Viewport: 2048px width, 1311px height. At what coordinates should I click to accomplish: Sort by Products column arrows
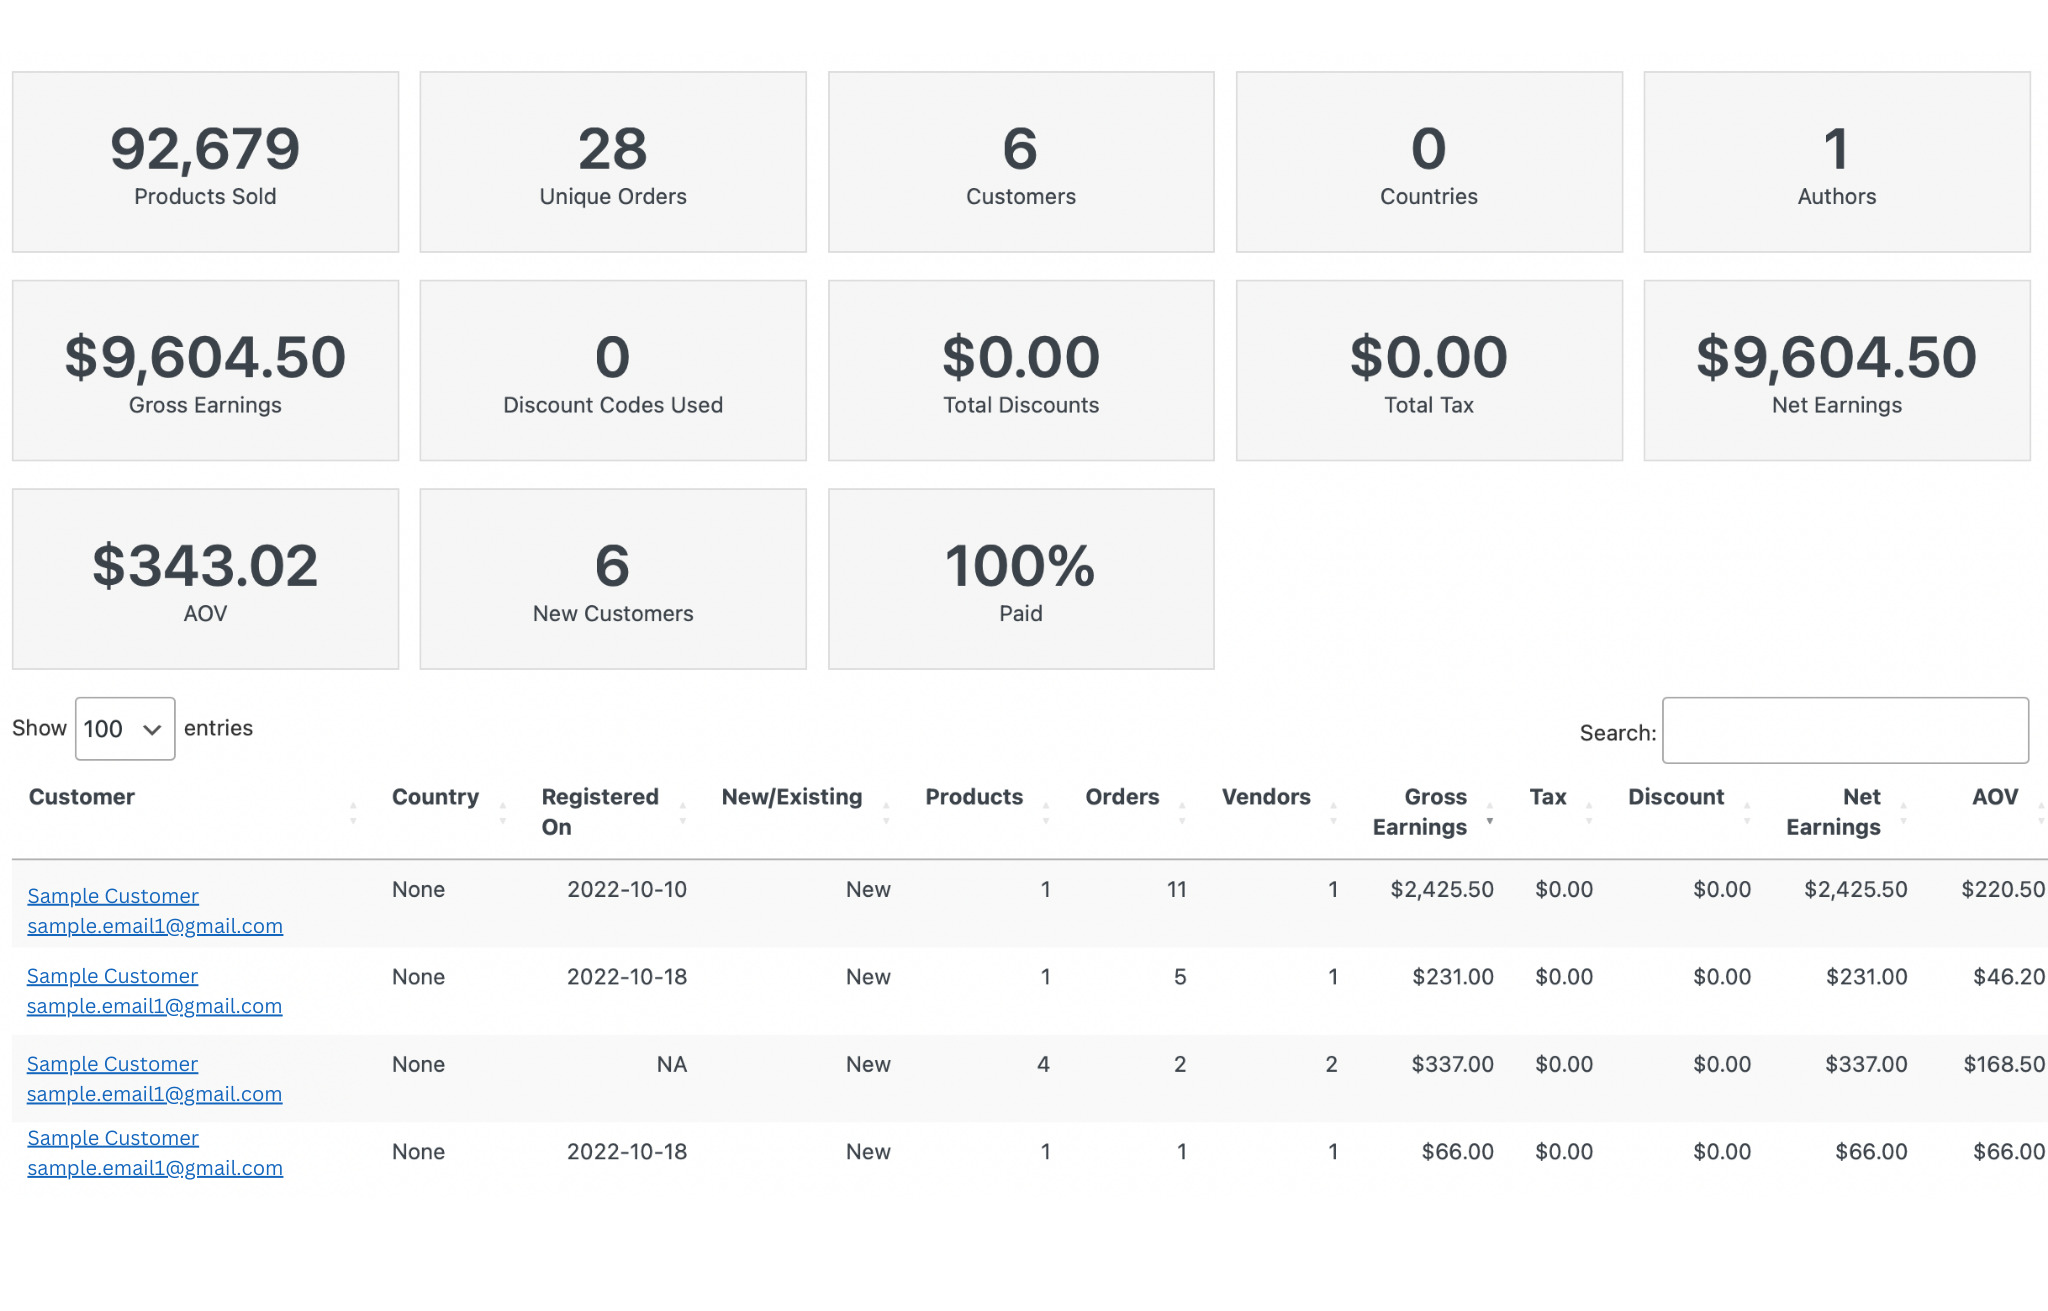[x=1046, y=812]
